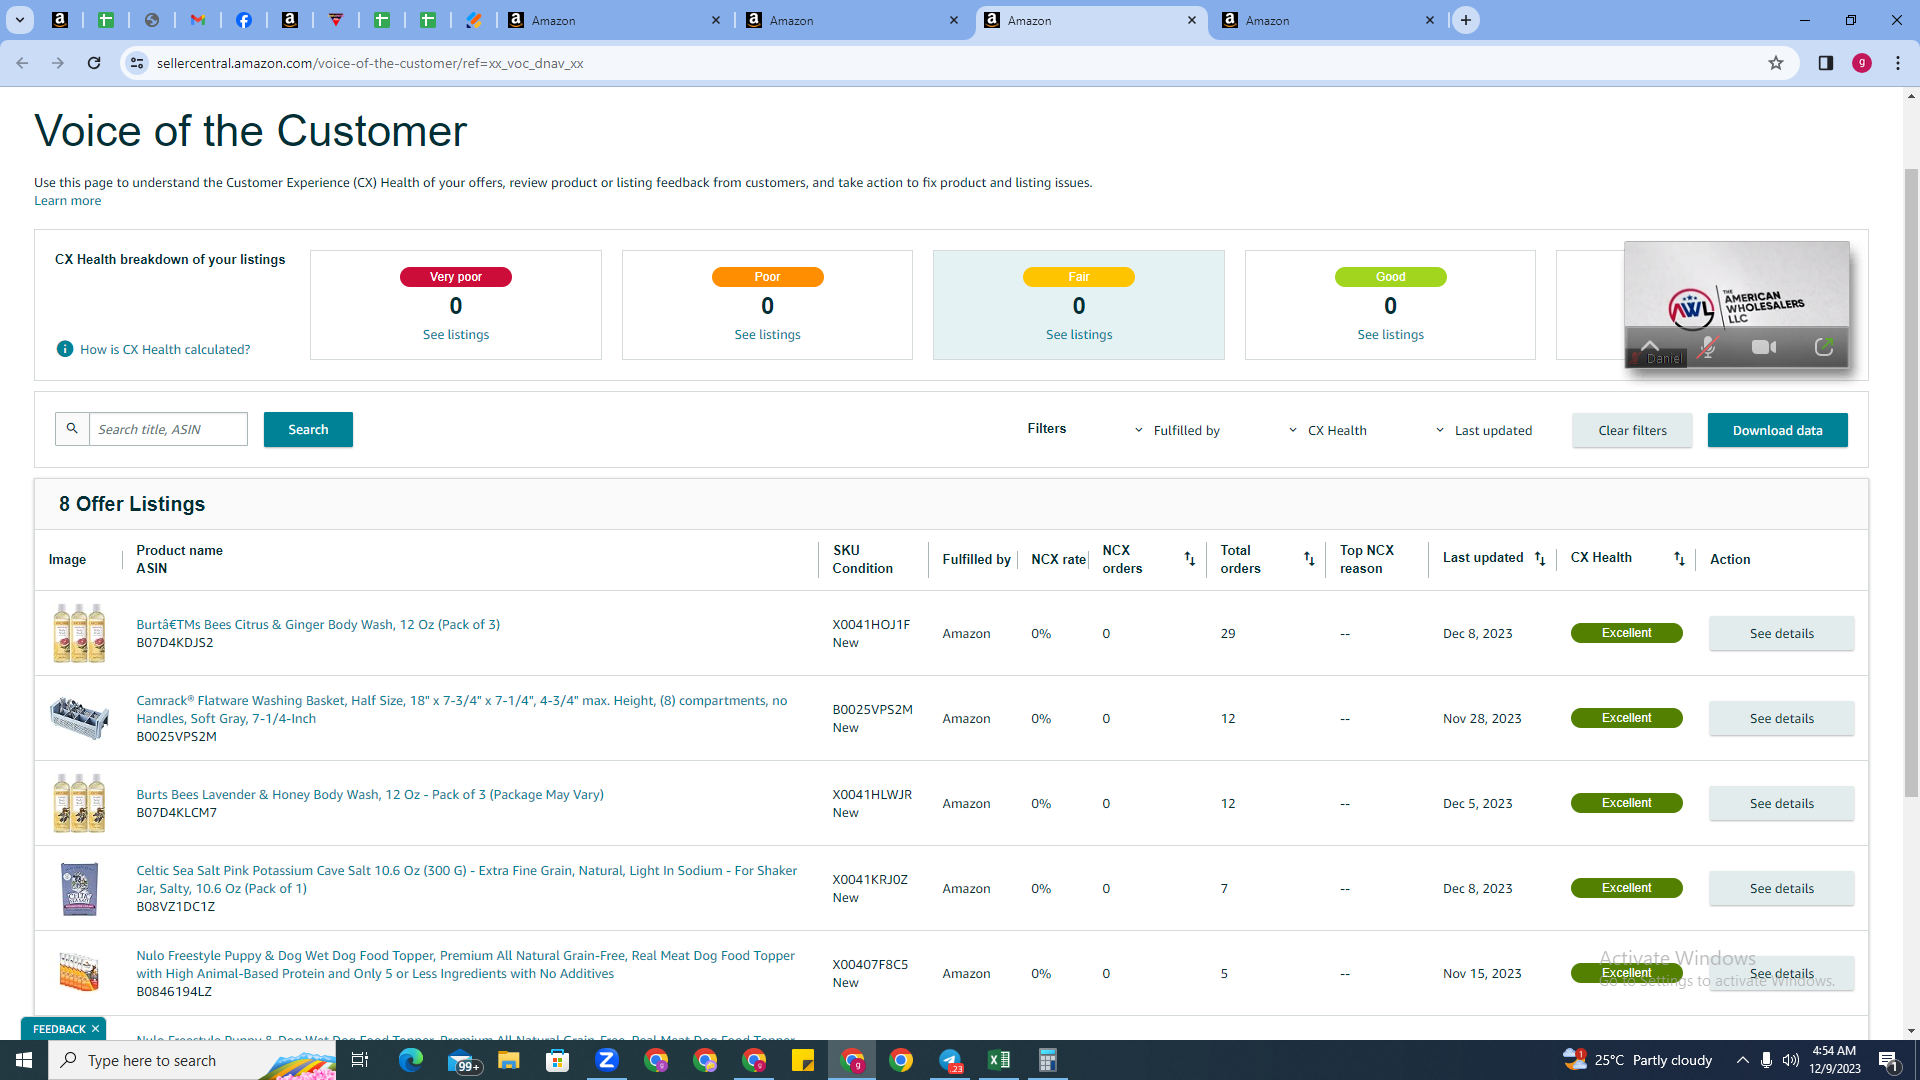
Task: Open the Gmail pinned tab
Action: tap(198, 20)
